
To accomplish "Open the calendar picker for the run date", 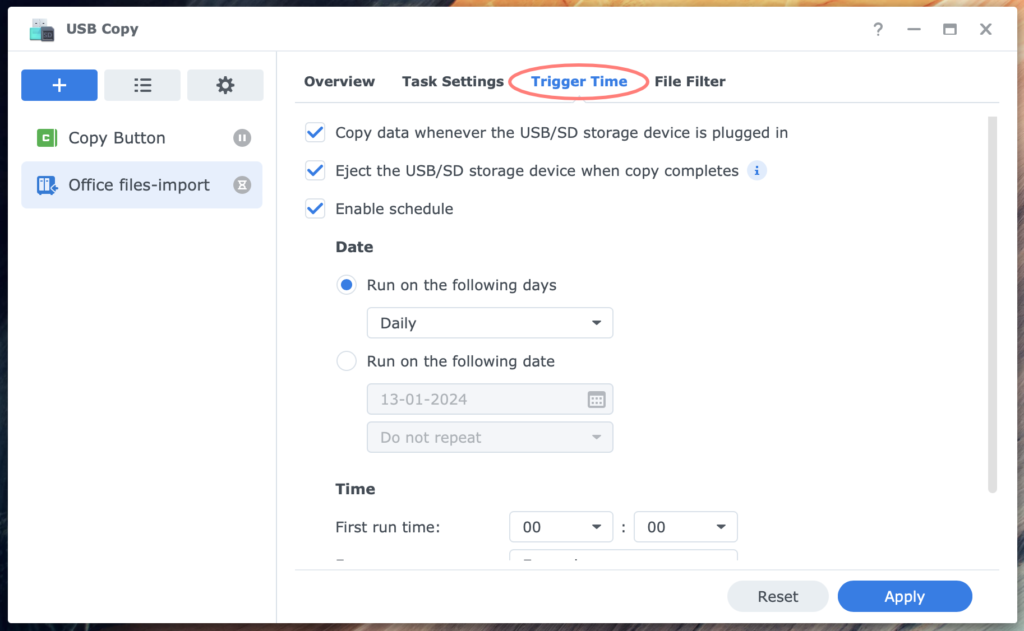I will pos(597,399).
